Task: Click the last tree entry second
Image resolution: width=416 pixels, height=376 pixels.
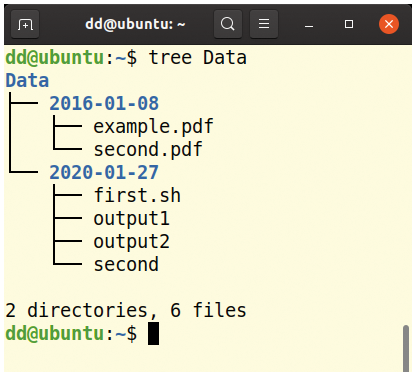Action: pos(126,265)
